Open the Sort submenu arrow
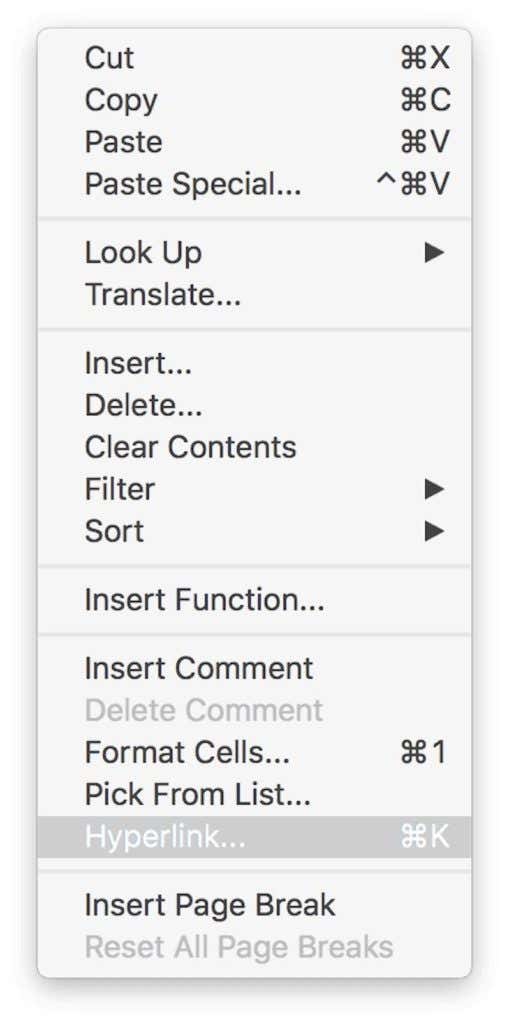The image size is (509, 1024). coord(435,531)
